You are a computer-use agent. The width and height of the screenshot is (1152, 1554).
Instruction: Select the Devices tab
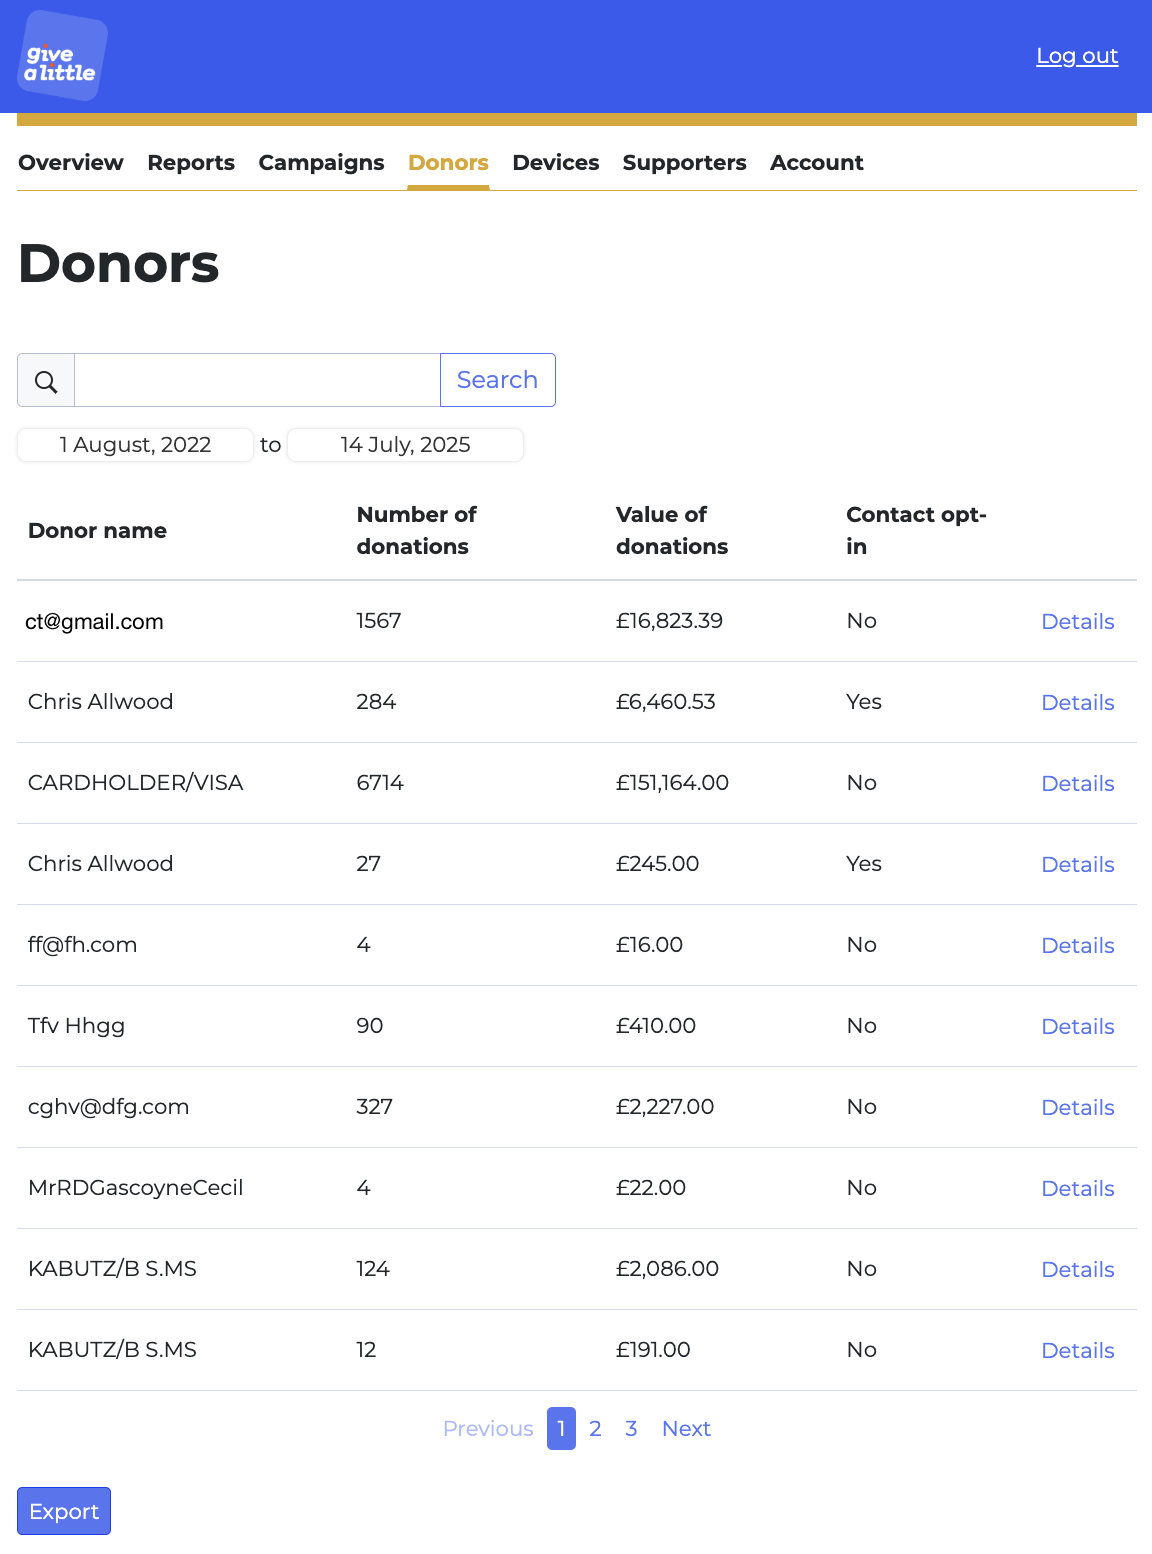pos(556,163)
